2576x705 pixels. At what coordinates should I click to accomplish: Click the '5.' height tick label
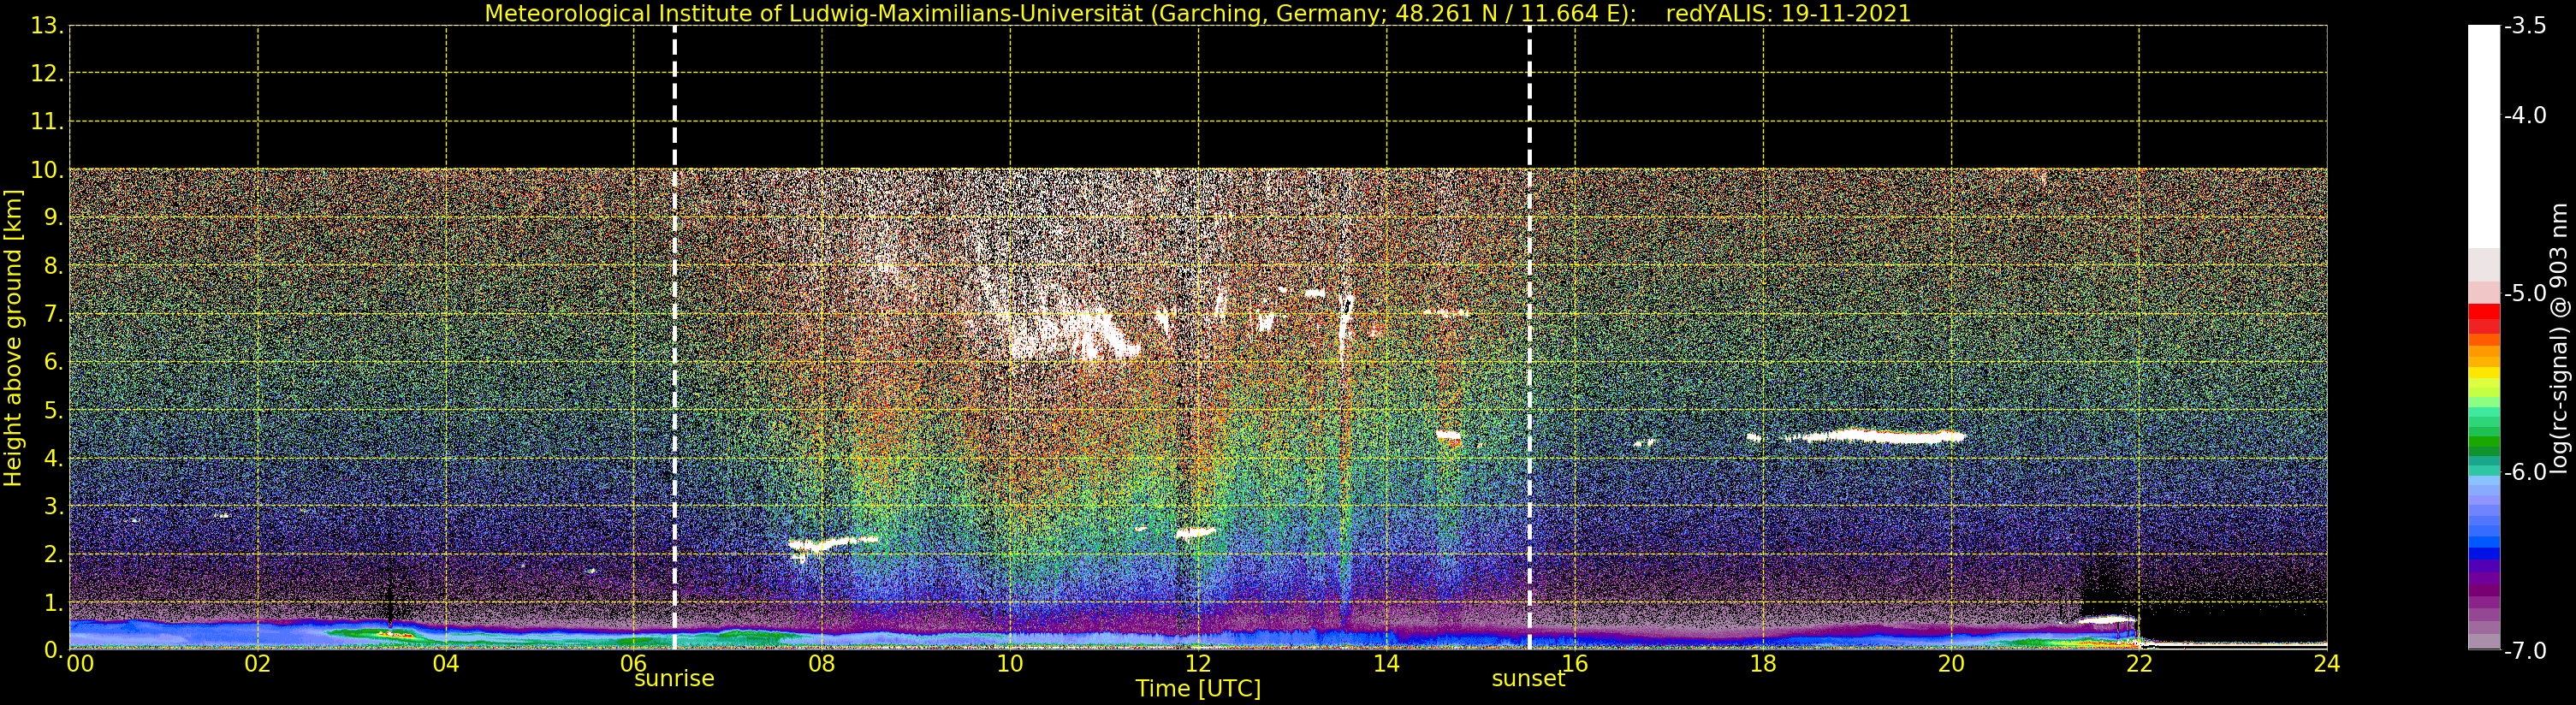point(54,410)
